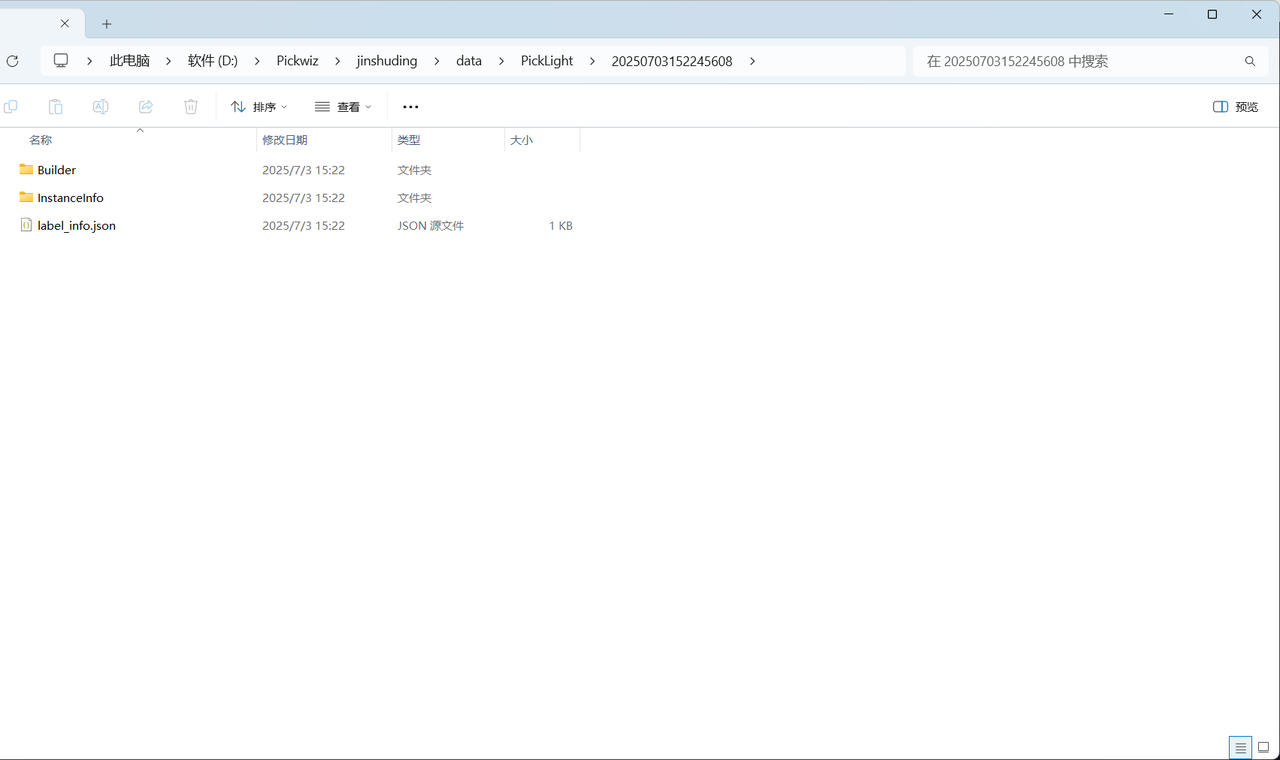The height and width of the screenshot is (760, 1280).
Task: Click the Share icon in toolbar
Action: pyautogui.click(x=146, y=107)
